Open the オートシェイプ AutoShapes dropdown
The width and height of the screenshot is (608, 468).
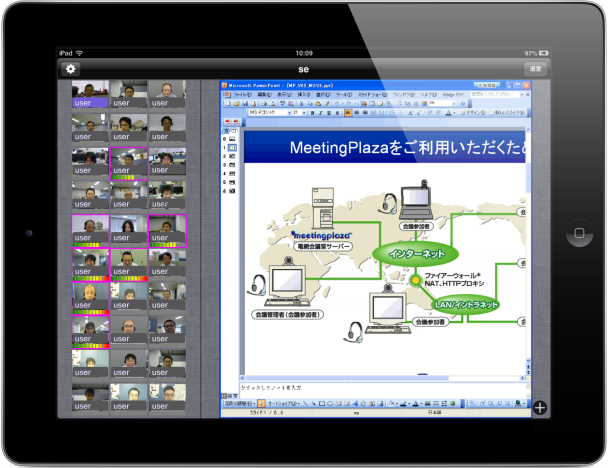283,403
